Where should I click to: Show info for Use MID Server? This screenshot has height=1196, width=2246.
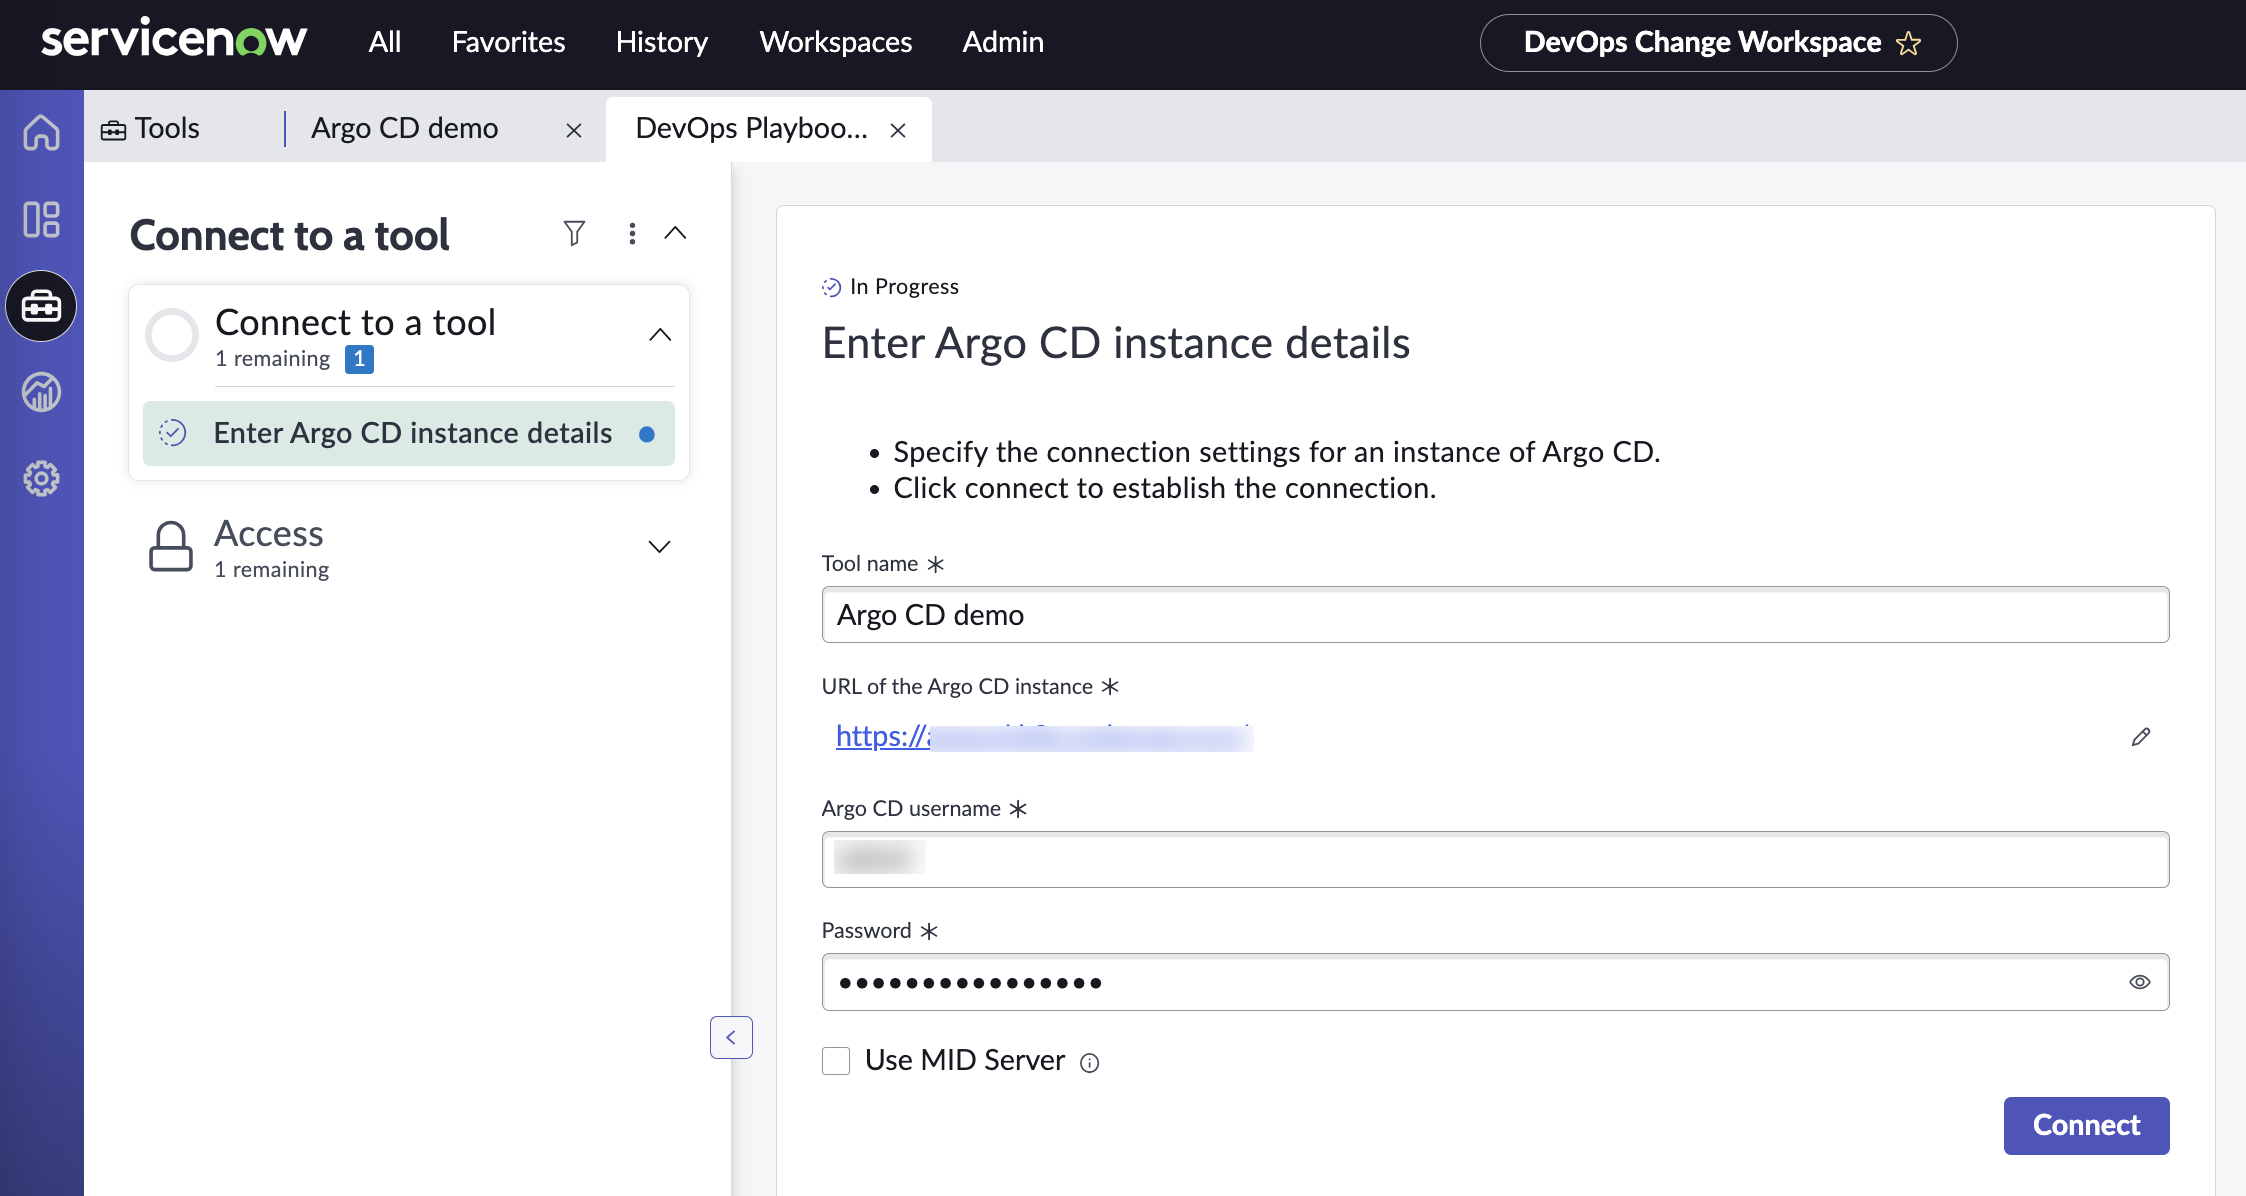(1090, 1063)
